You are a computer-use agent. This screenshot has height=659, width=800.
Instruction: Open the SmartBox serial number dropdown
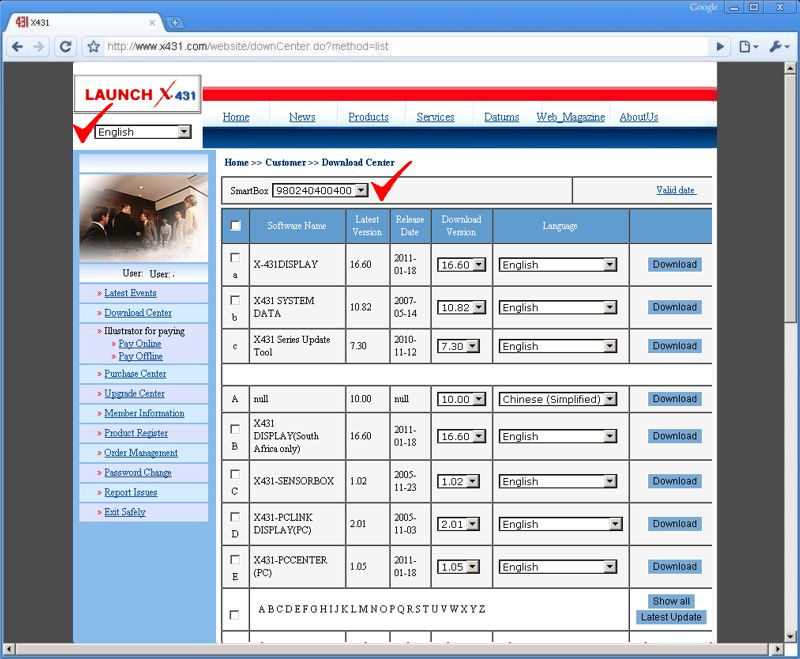point(320,190)
